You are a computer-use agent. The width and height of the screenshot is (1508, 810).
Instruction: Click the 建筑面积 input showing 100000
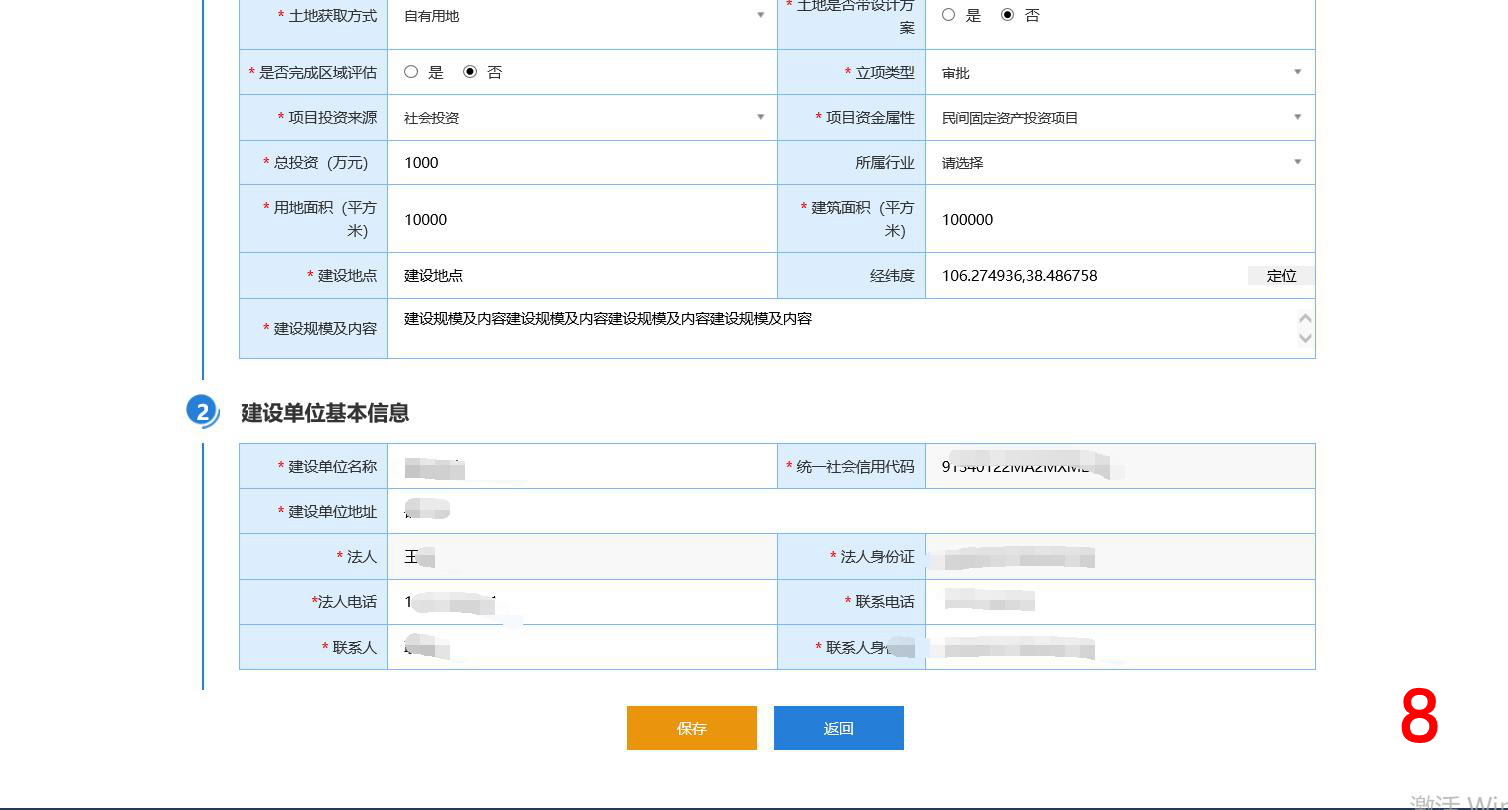(1120, 220)
